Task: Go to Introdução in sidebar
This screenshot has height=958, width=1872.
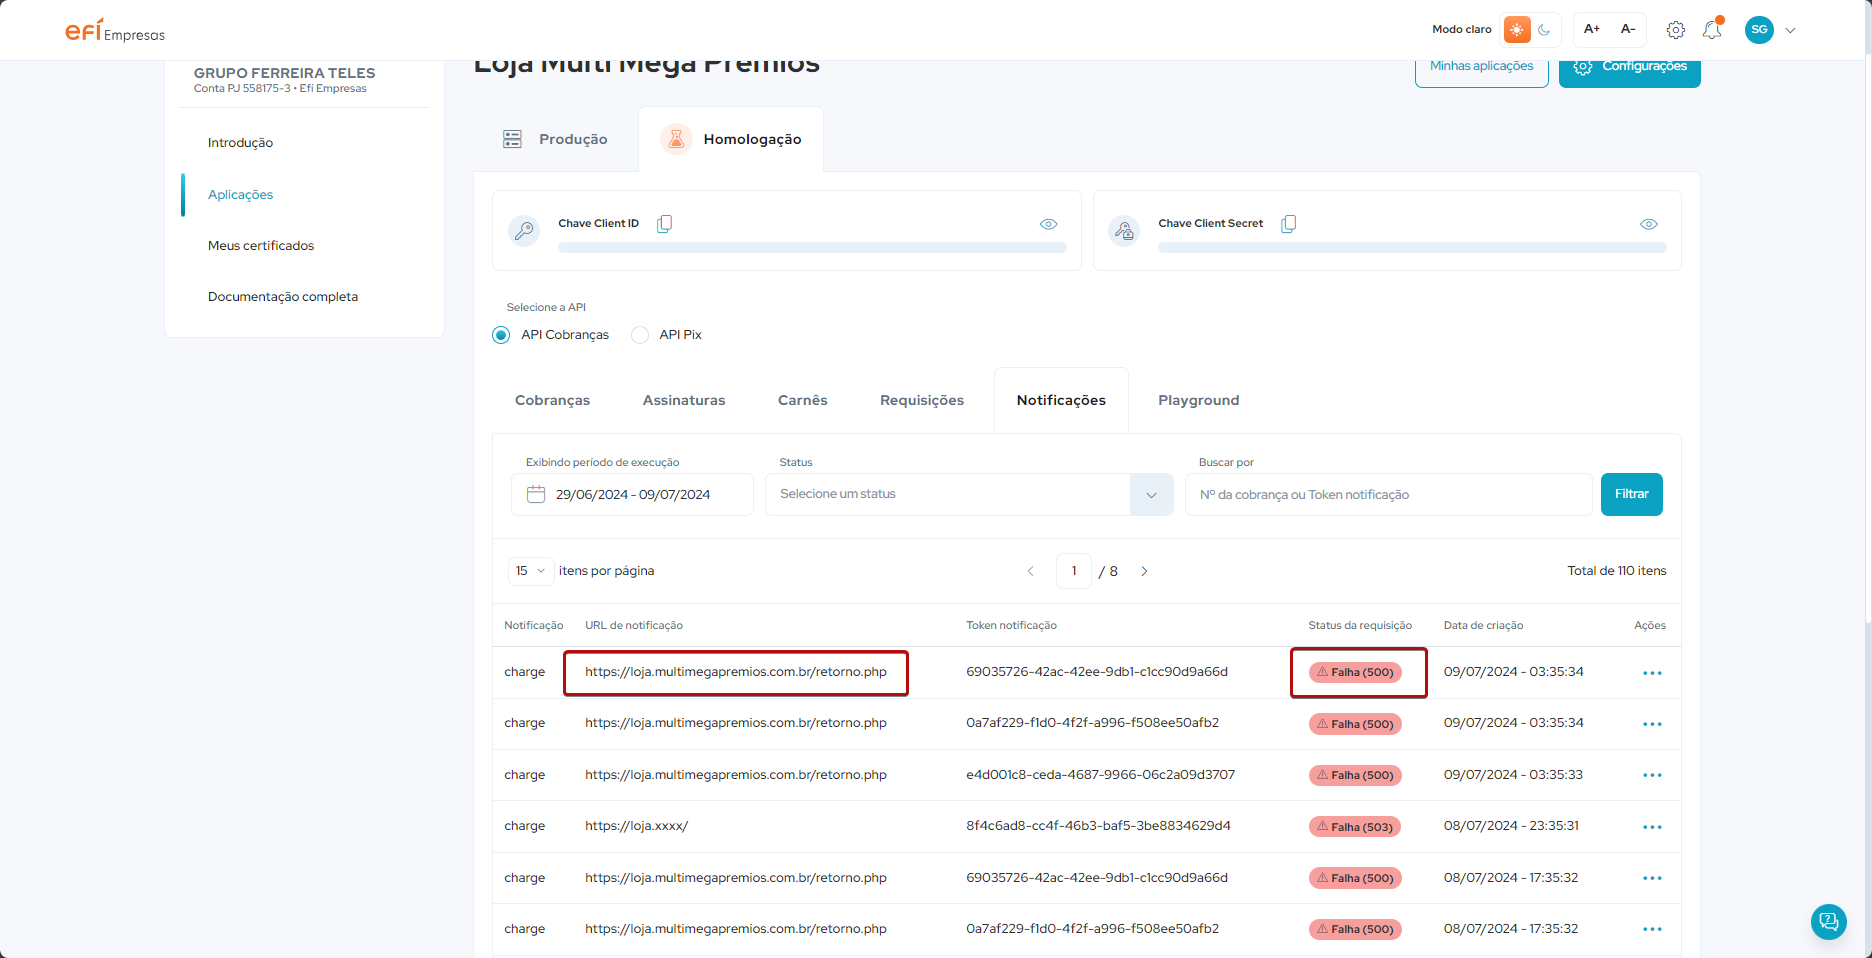Action: pyautogui.click(x=240, y=143)
